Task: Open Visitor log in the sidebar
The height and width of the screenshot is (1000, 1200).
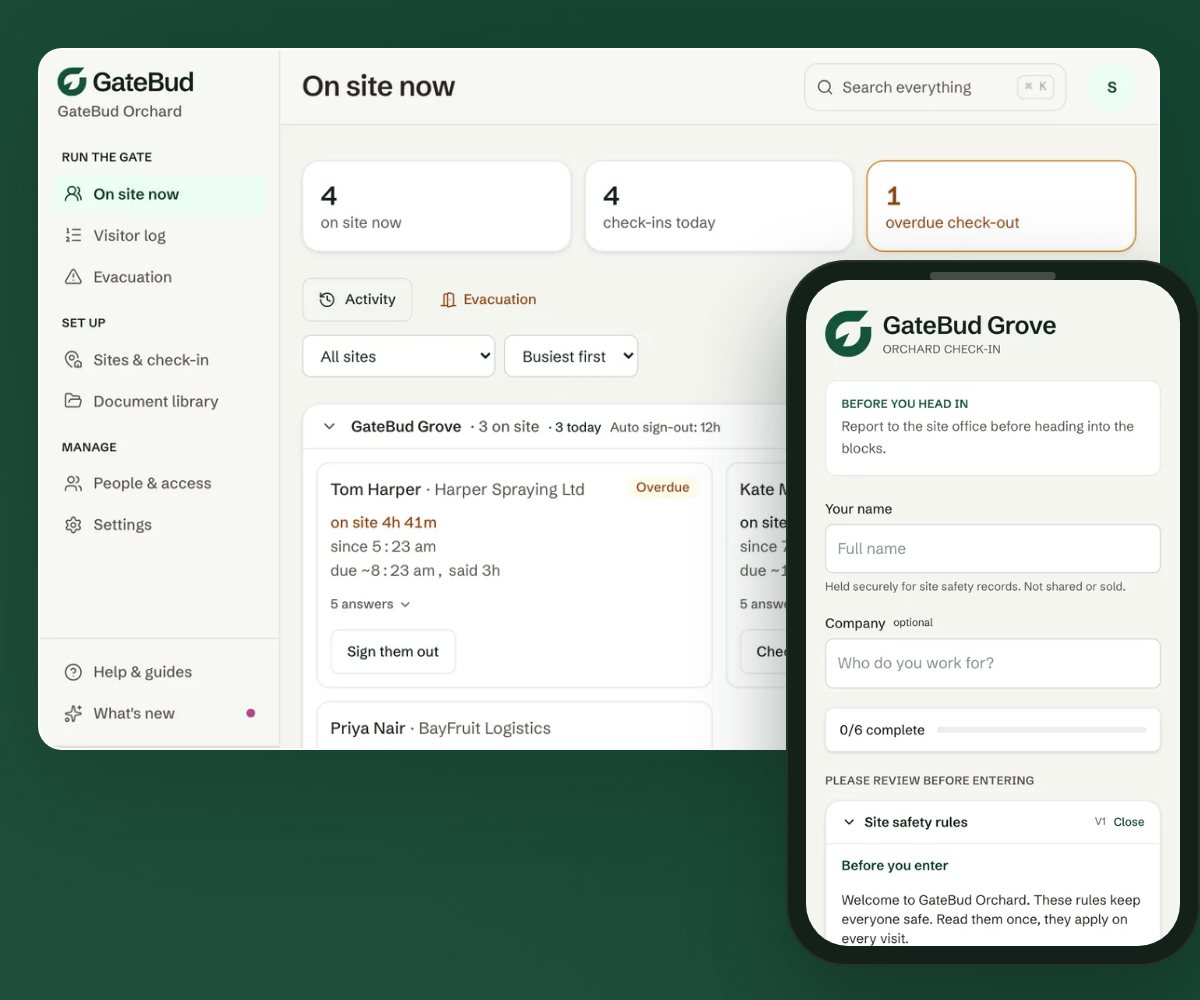Action: (x=160, y=235)
